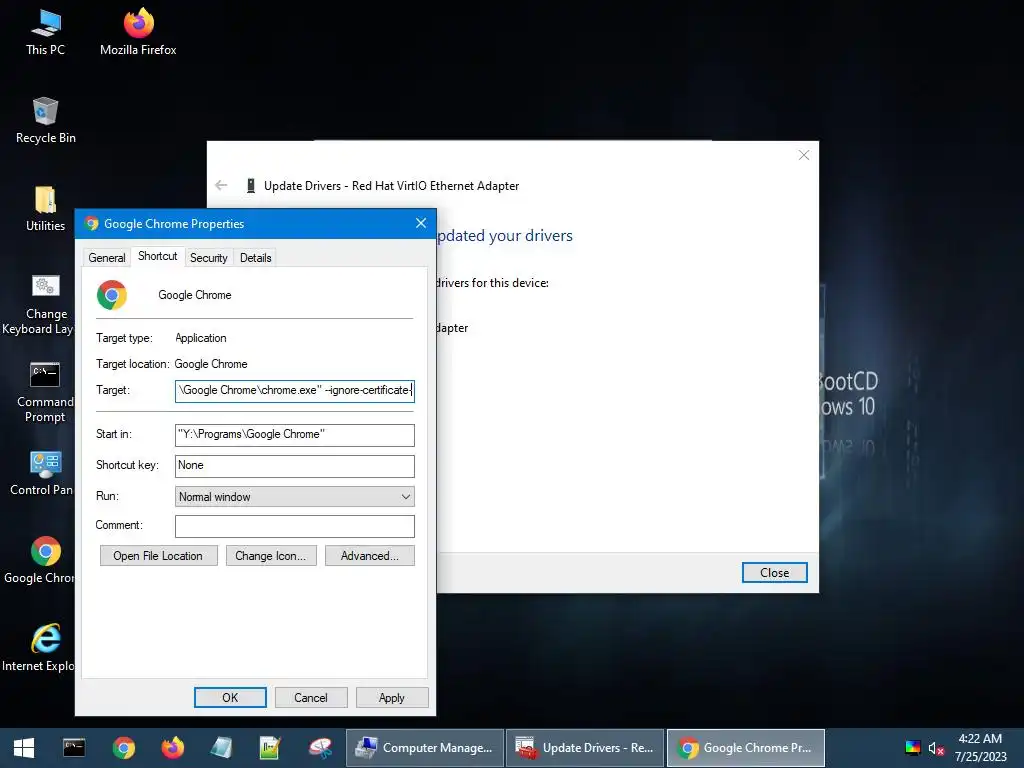1024x768 pixels.
Task: Click the muted volume tray icon
Action: (936, 748)
